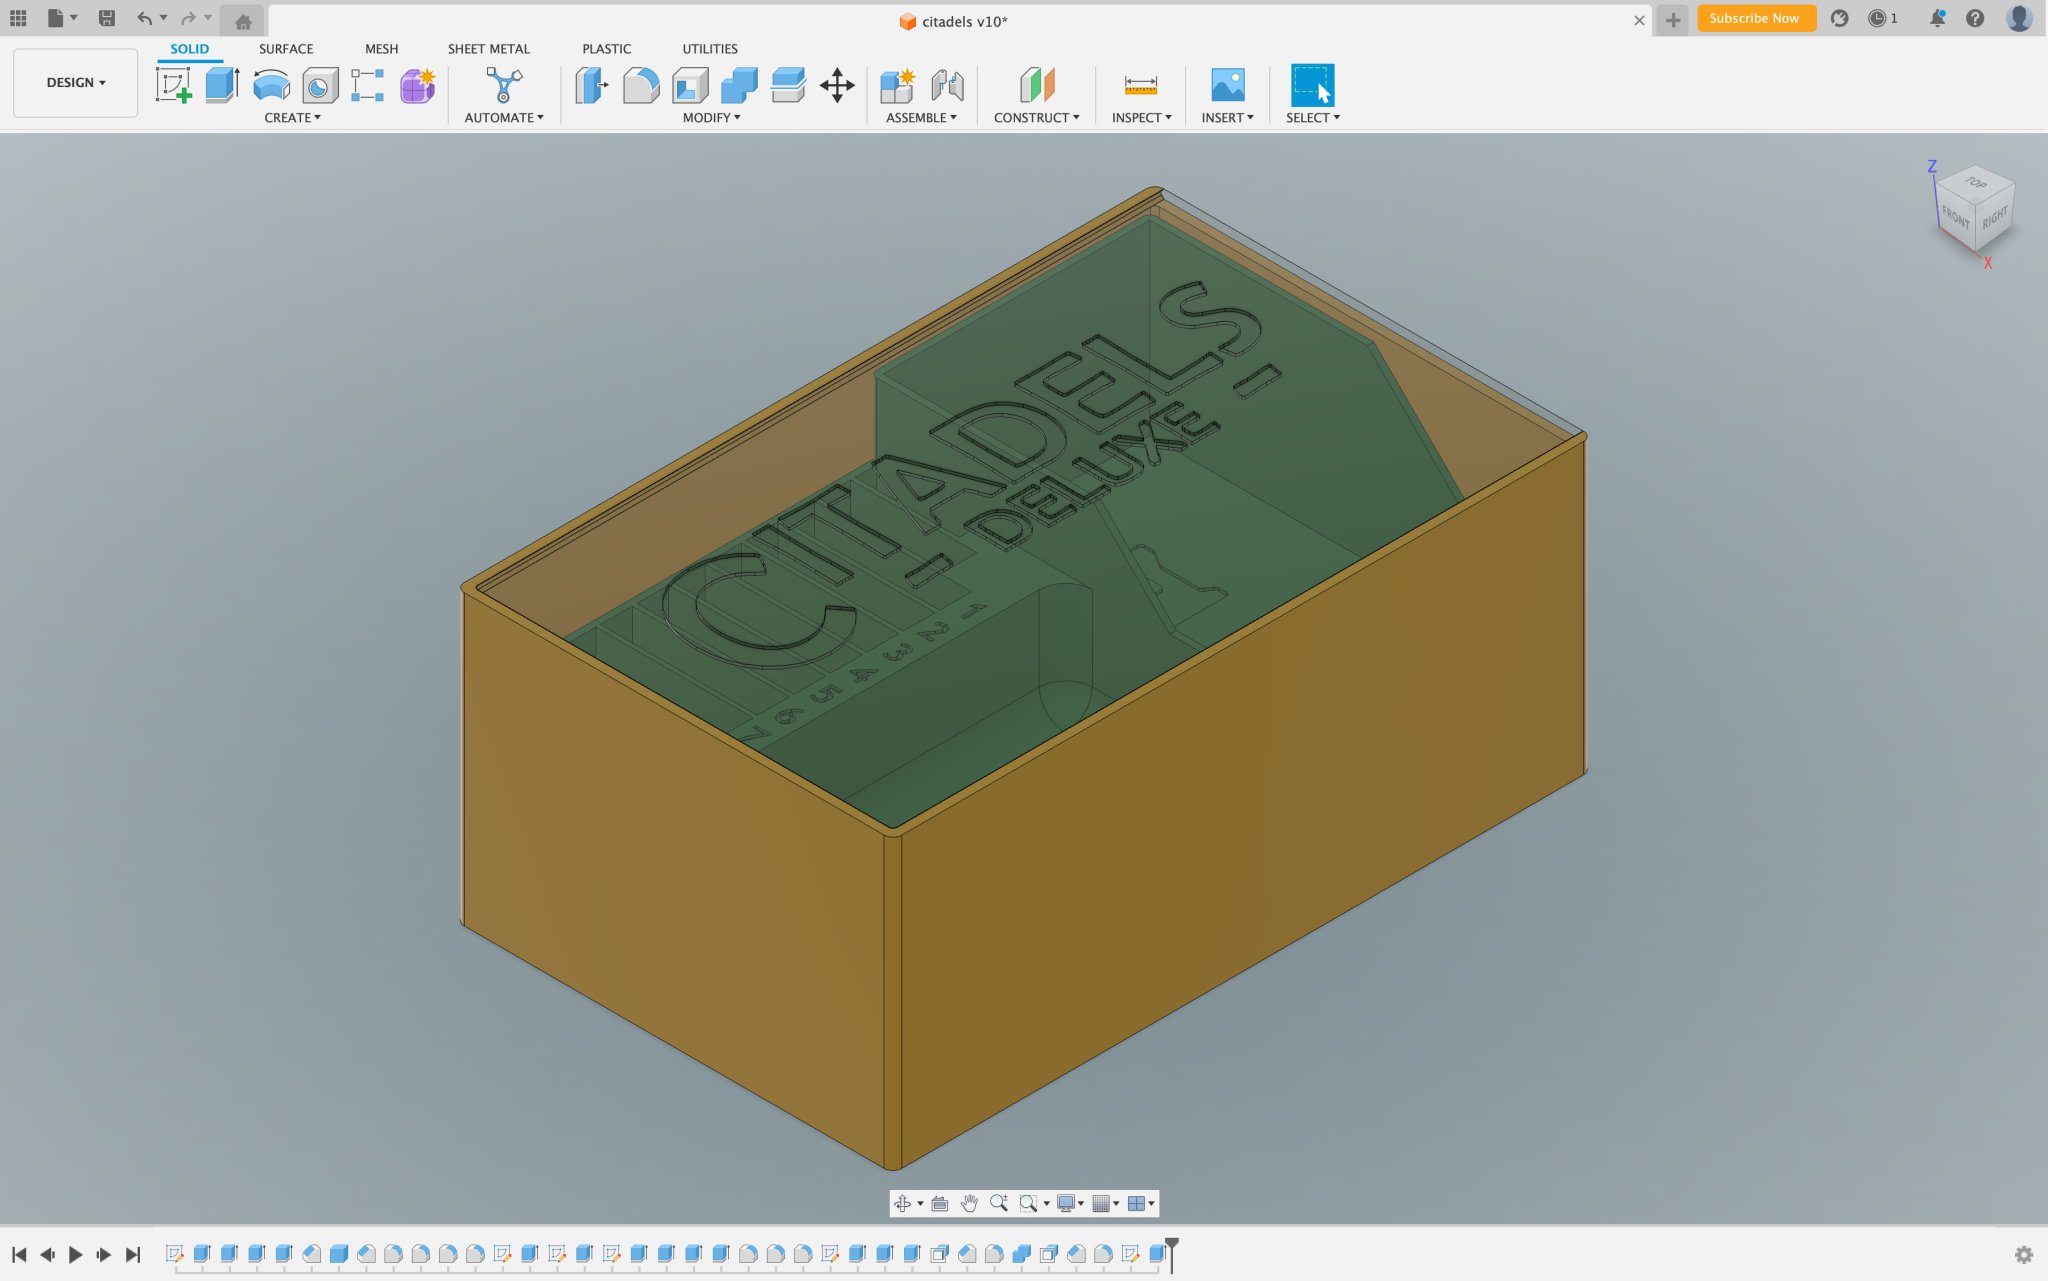Click the Joint tool icon in Assemble
The height and width of the screenshot is (1281, 2048).
946,85
